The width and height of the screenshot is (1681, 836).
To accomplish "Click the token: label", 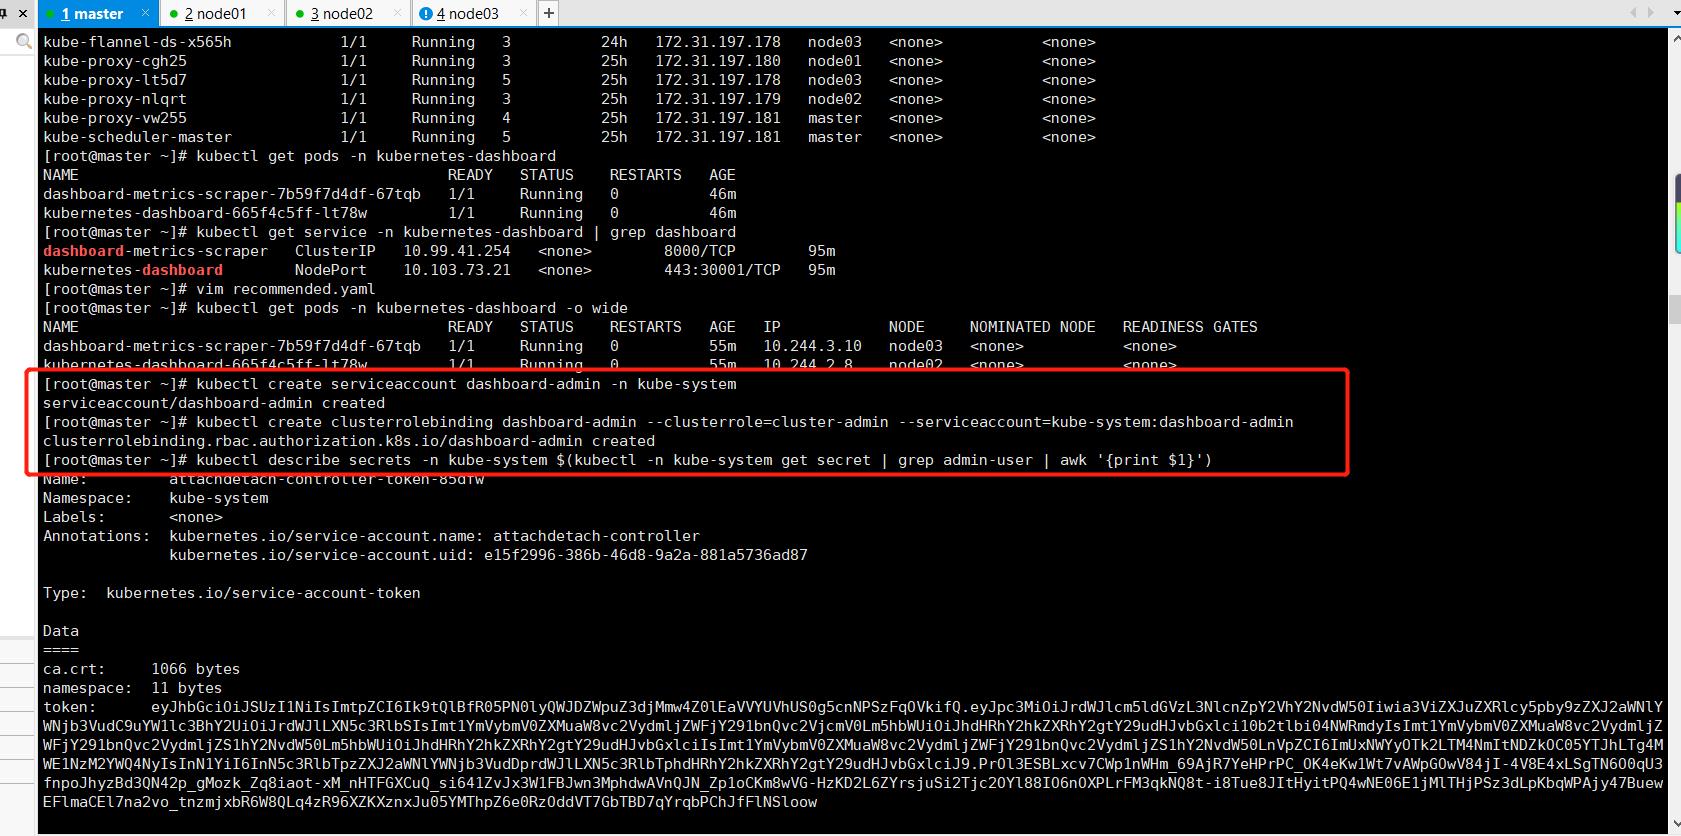I will click(70, 707).
